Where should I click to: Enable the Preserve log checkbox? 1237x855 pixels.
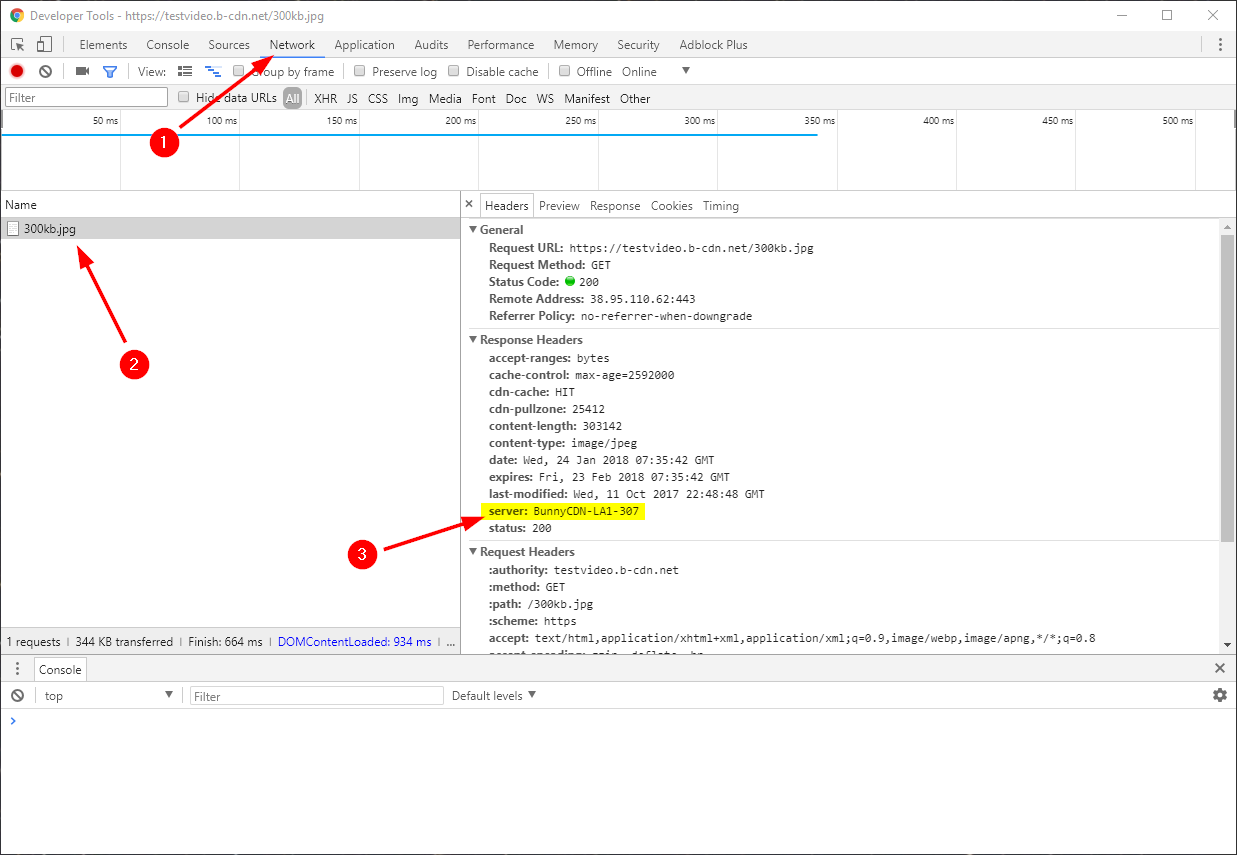click(360, 71)
